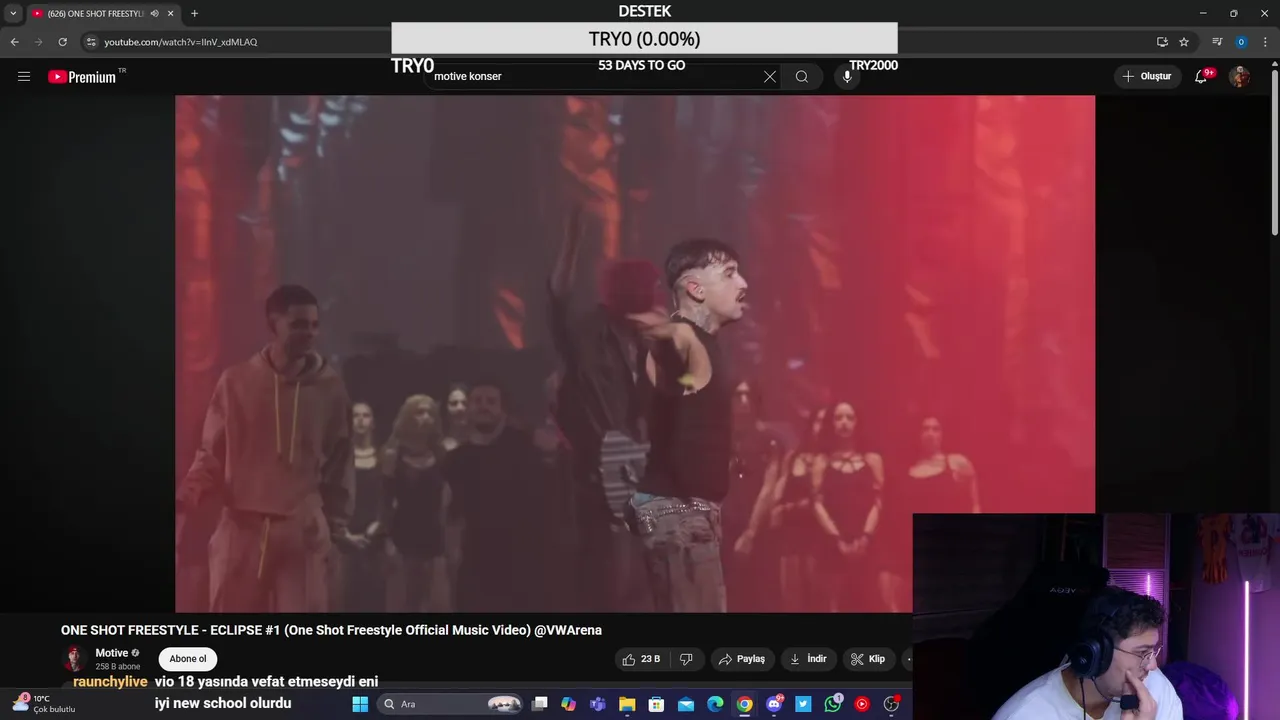1280x720 pixels.
Task: Open the Windows Start menu
Action: pos(360,704)
